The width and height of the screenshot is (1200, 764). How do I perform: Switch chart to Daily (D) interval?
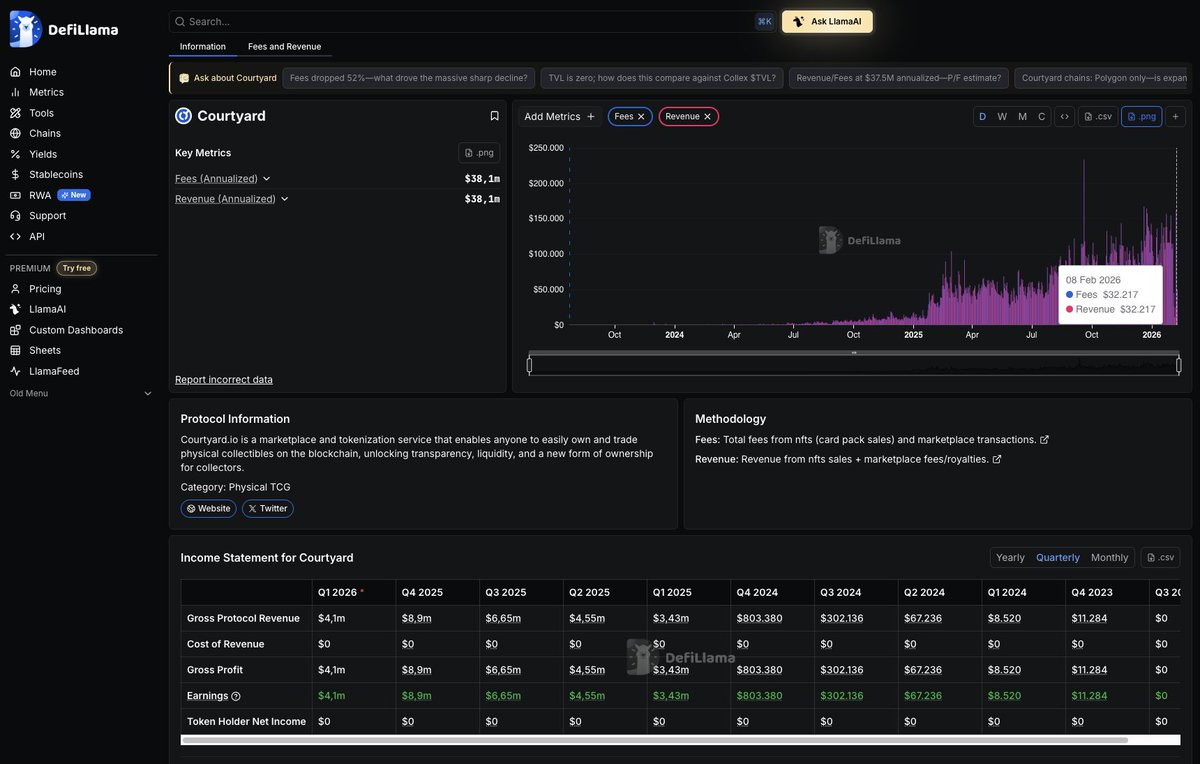point(982,116)
